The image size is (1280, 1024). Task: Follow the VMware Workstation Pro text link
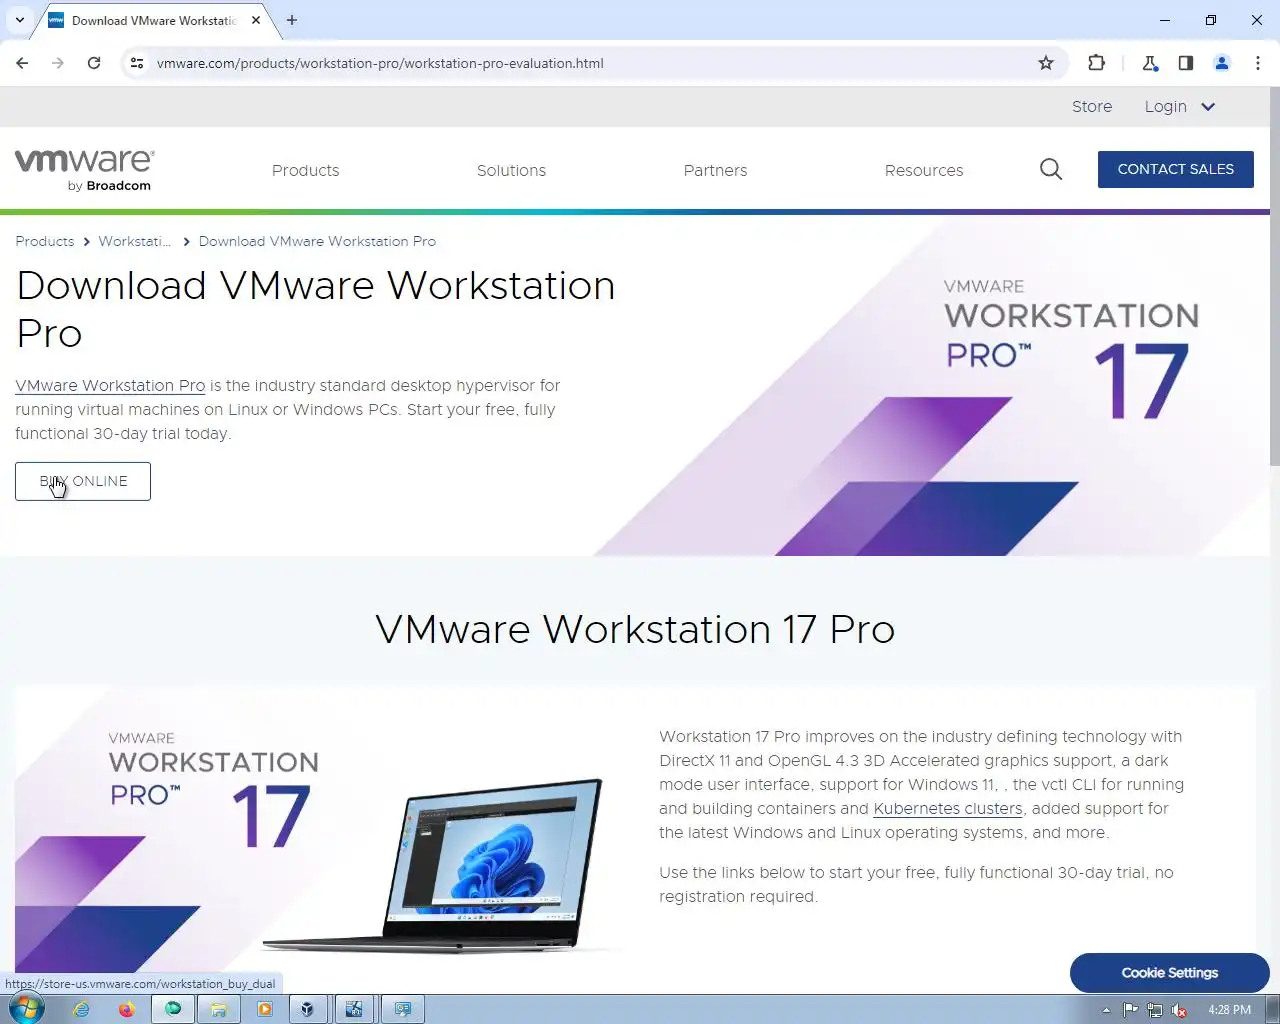110,385
